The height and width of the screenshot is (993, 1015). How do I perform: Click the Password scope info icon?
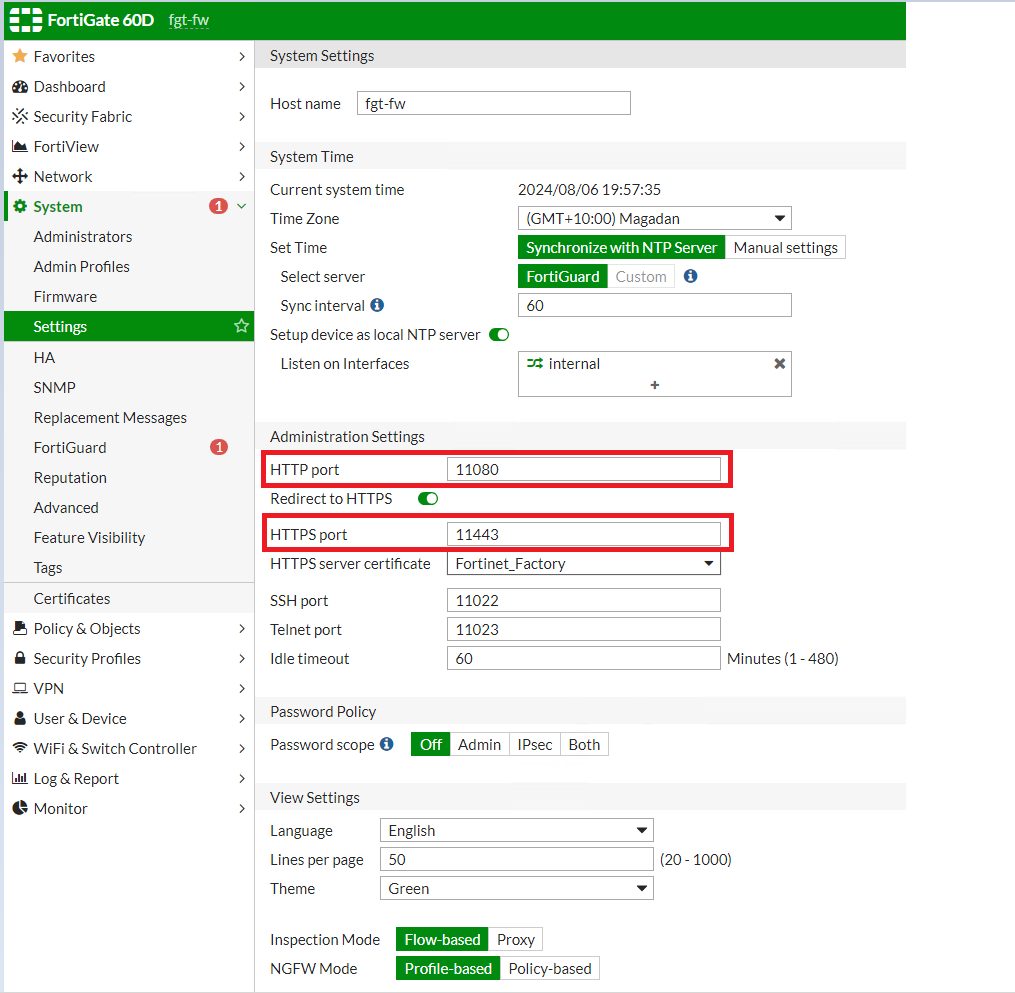point(387,744)
